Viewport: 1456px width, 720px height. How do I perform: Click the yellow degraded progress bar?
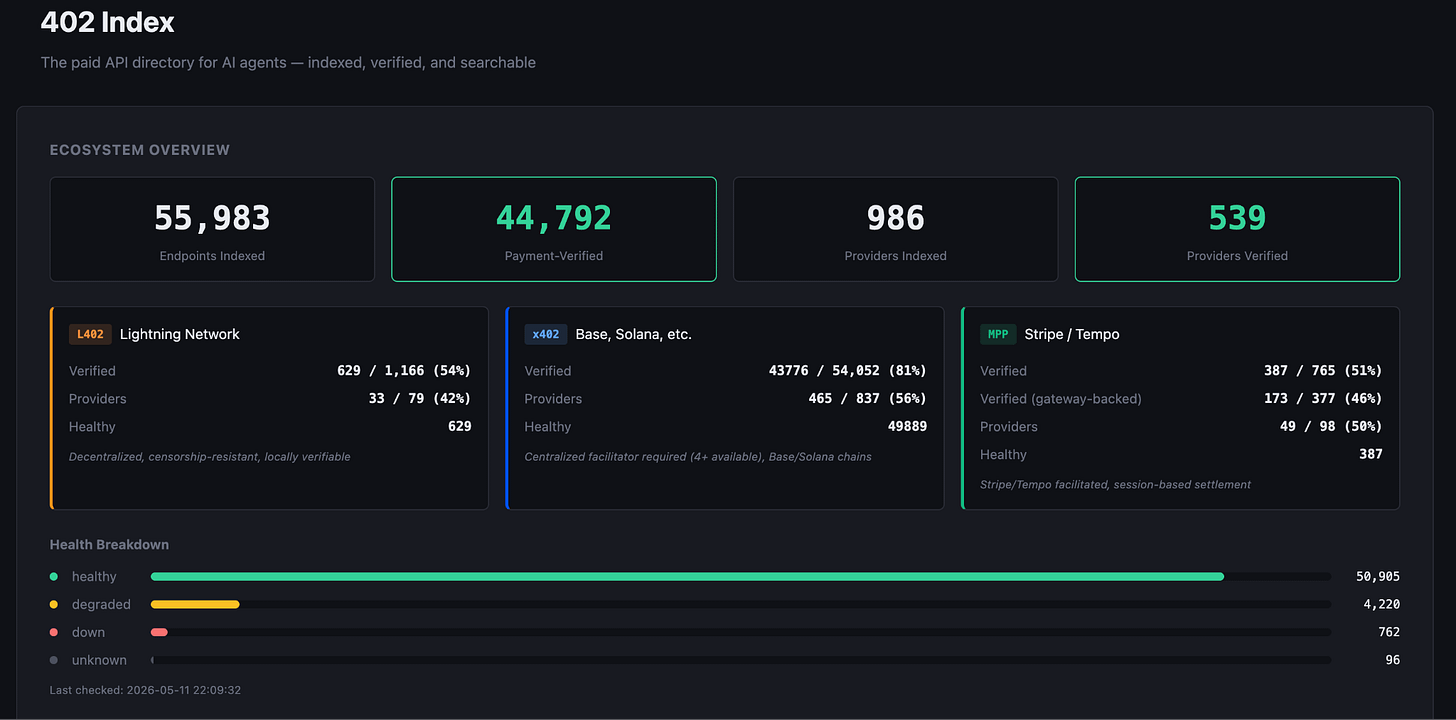[x=195, y=605]
